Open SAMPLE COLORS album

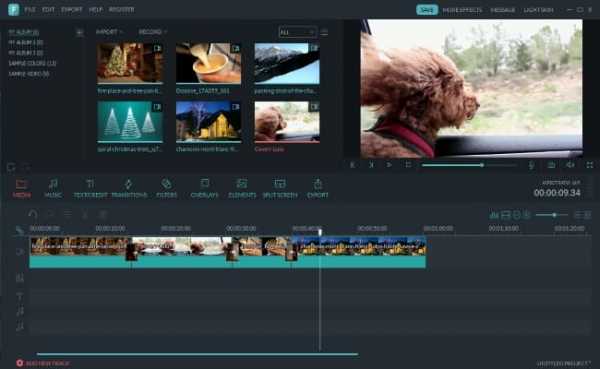(33, 63)
